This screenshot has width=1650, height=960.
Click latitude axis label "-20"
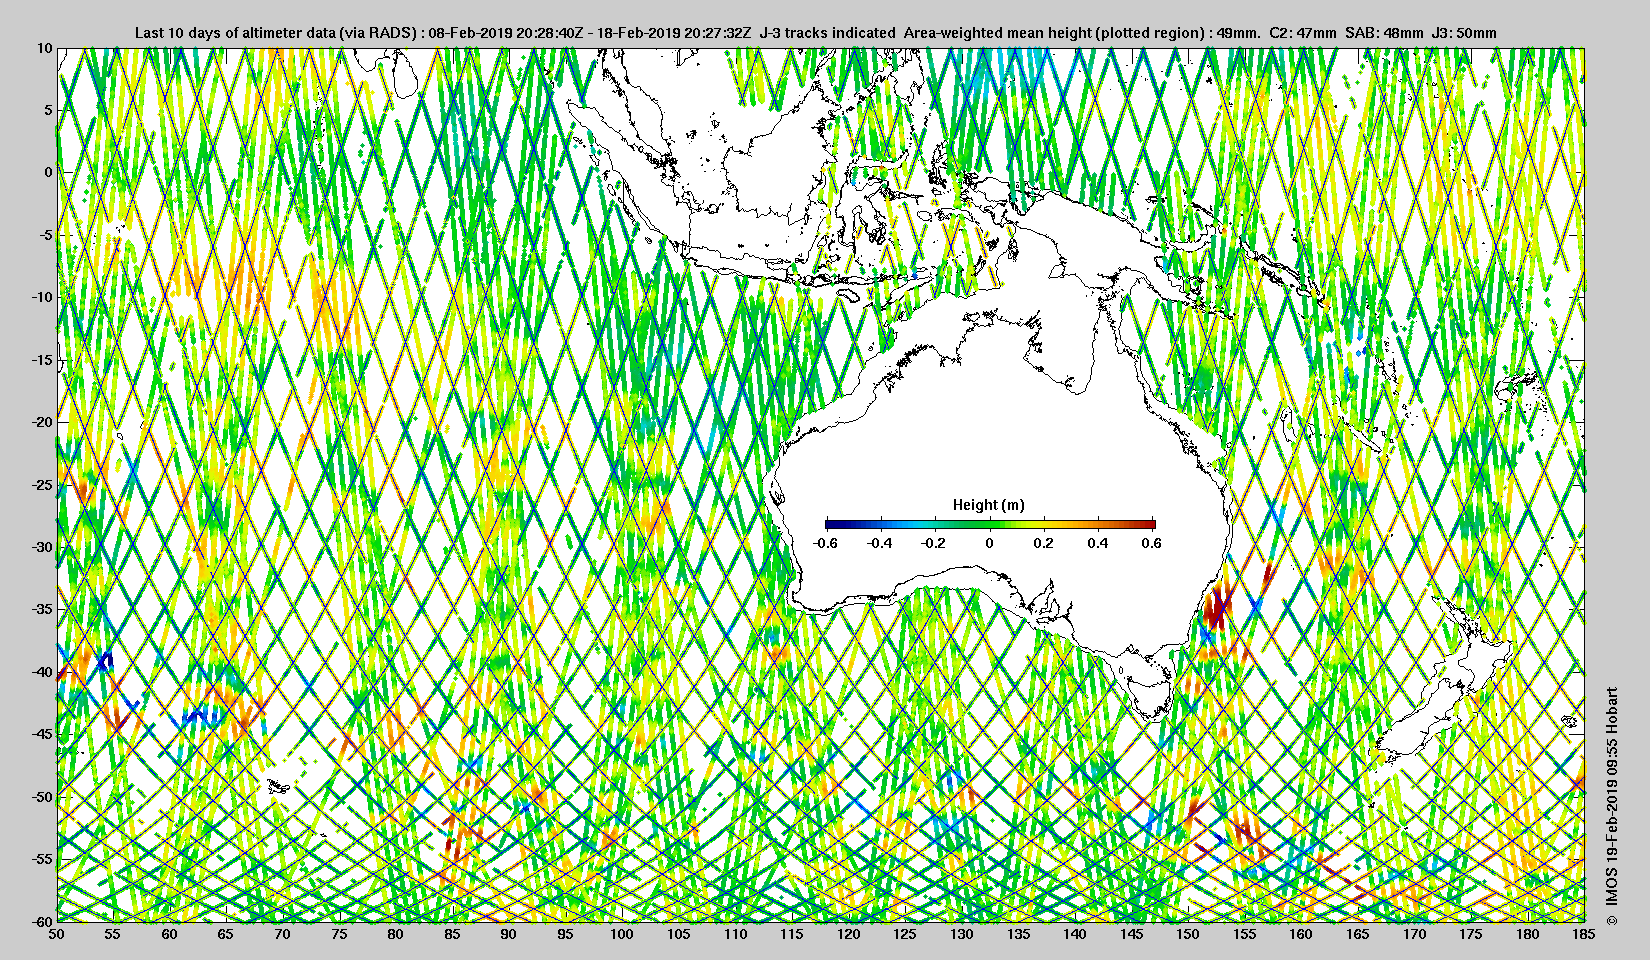(41, 422)
